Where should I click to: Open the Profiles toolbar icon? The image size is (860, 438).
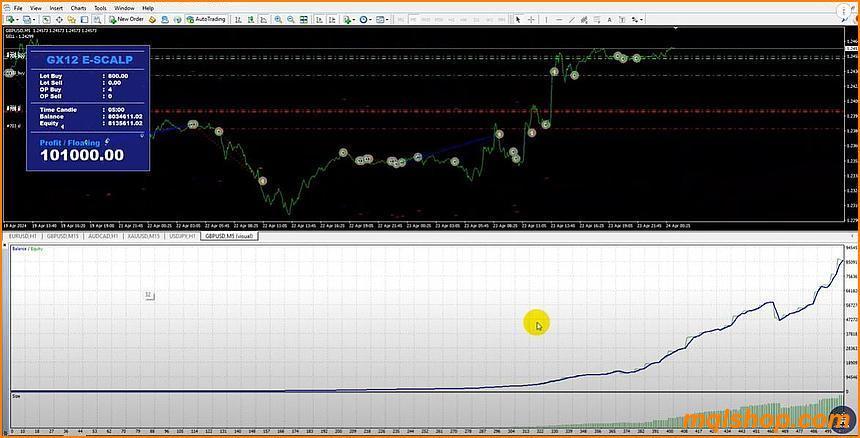(x=26, y=19)
